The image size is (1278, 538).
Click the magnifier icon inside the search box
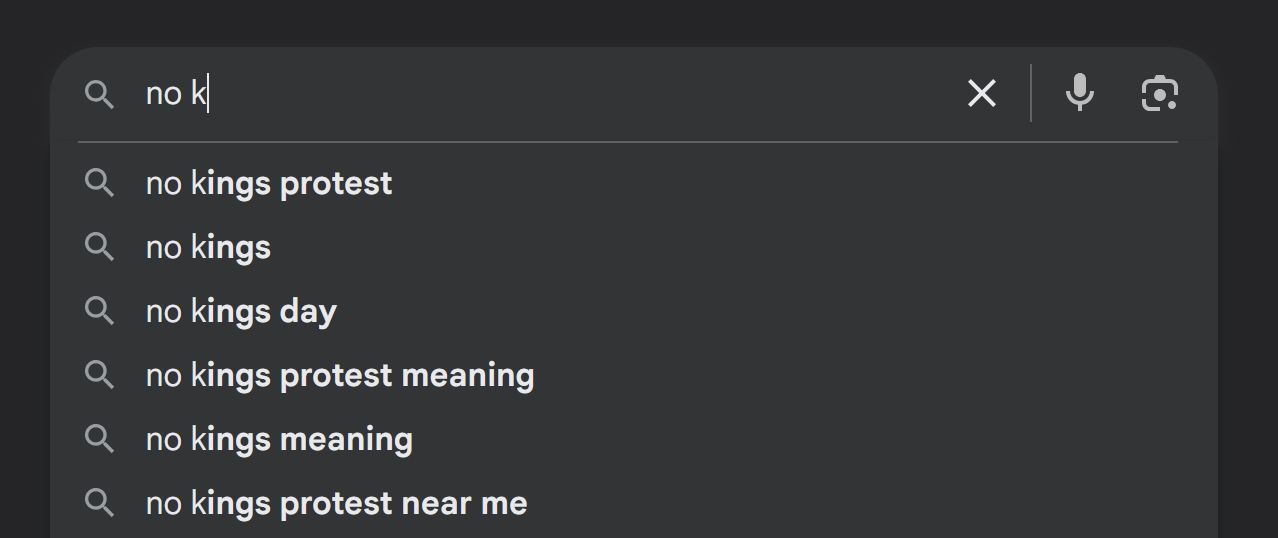tap(99, 95)
